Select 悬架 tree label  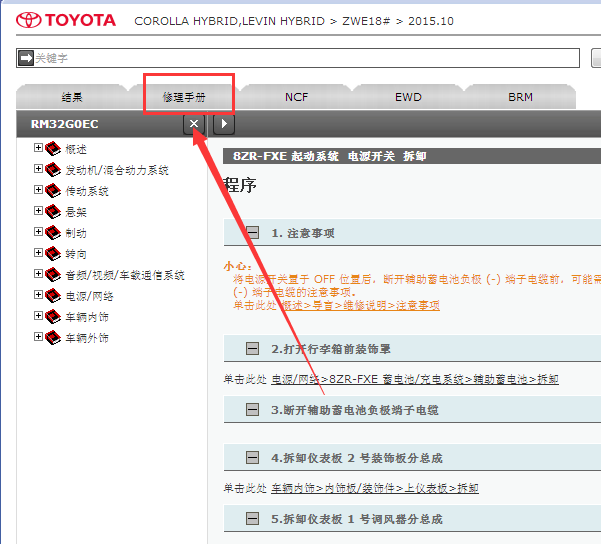pos(76,212)
